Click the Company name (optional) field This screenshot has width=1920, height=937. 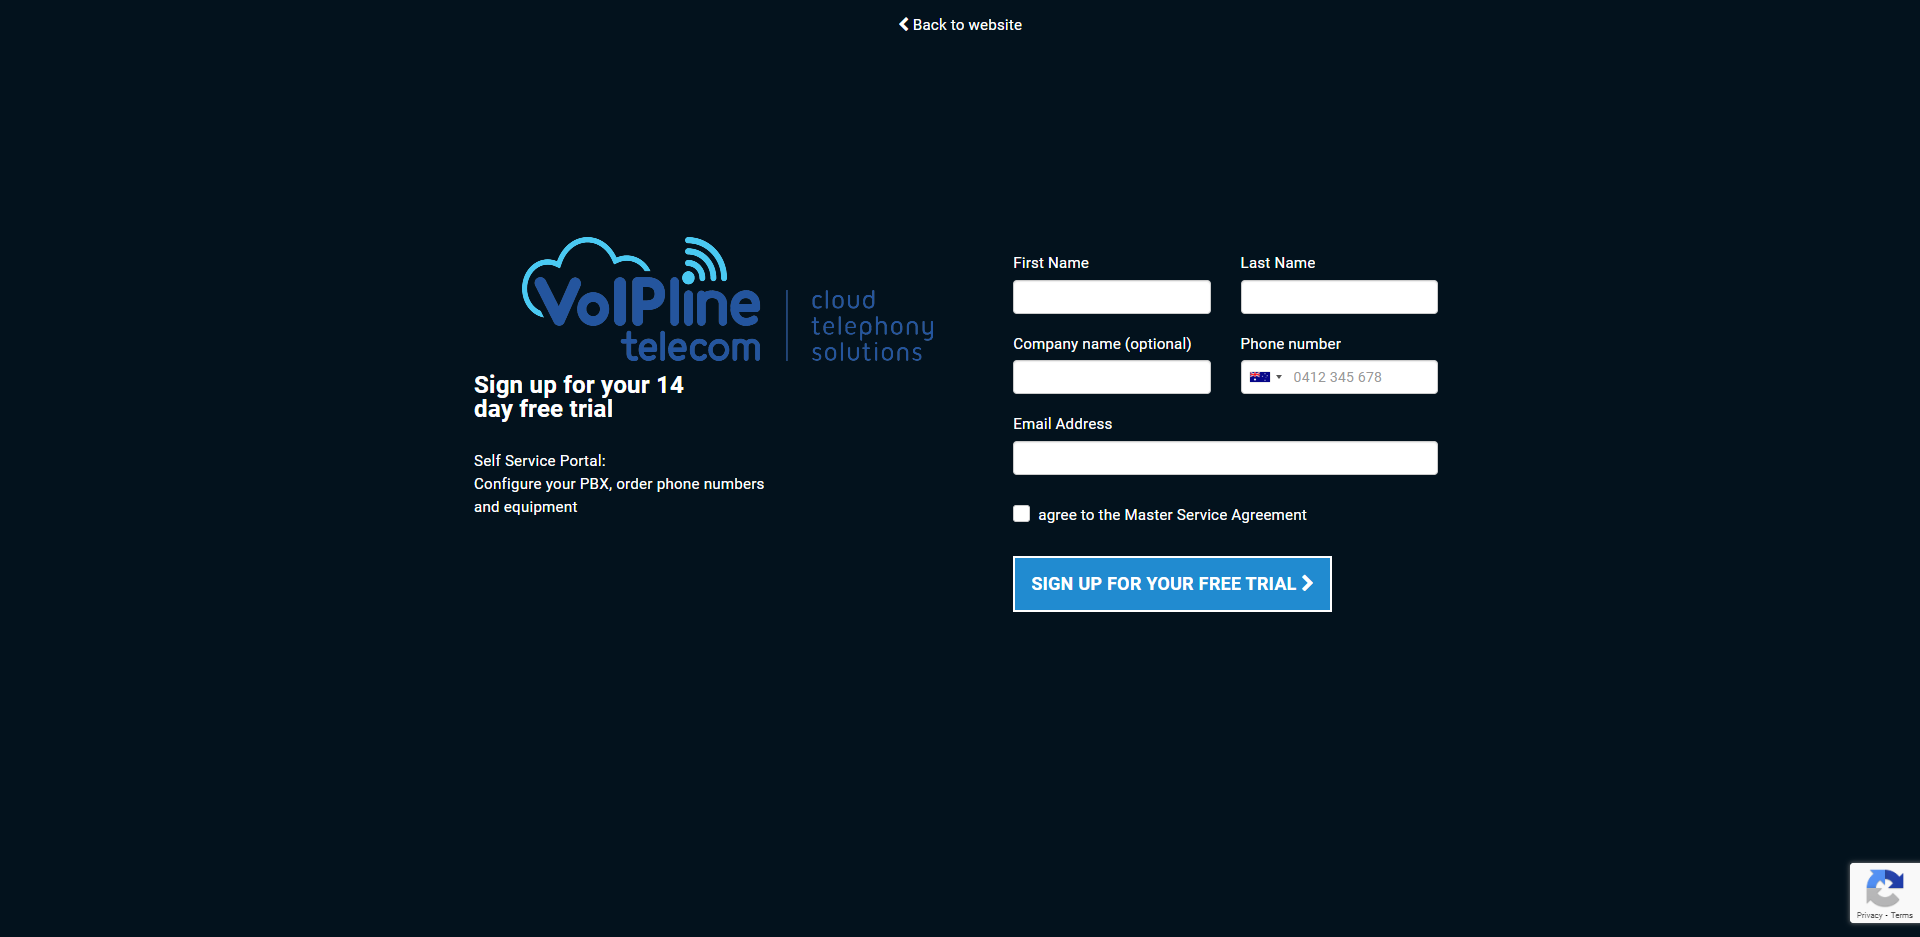coord(1111,377)
